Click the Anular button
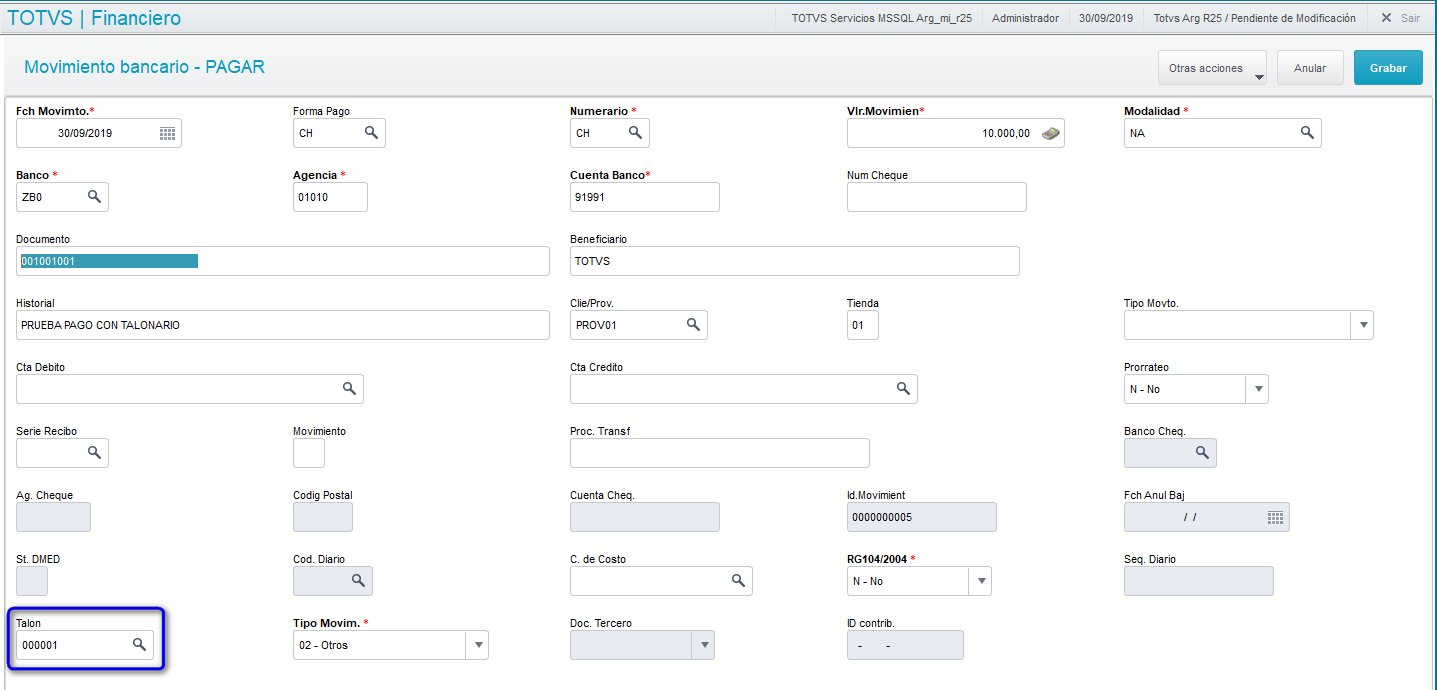Image resolution: width=1437 pixels, height=690 pixels. [x=1310, y=68]
